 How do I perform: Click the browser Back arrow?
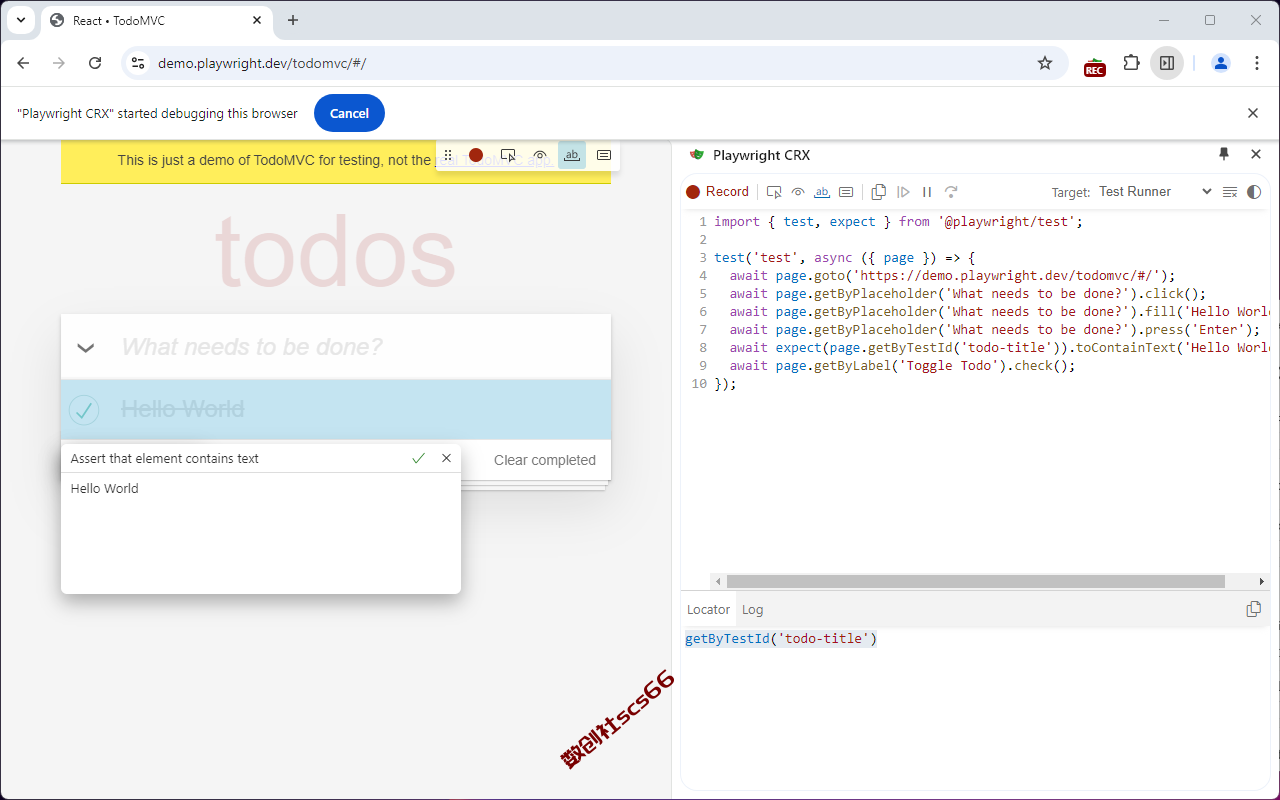point(23,63)
